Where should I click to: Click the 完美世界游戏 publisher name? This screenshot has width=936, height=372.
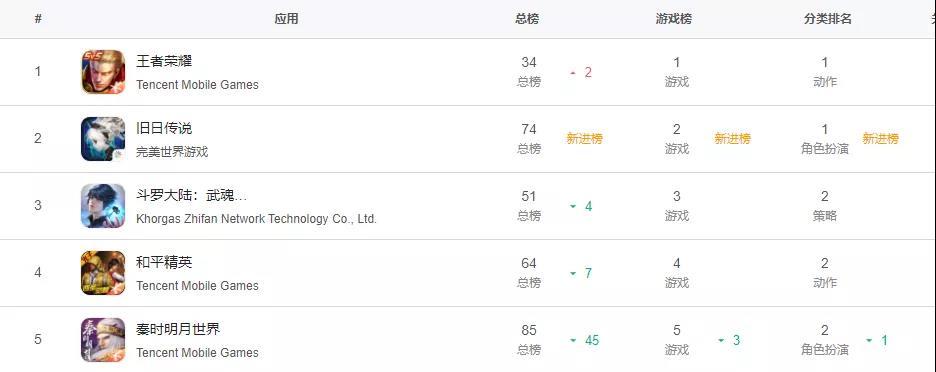(172, 152)
